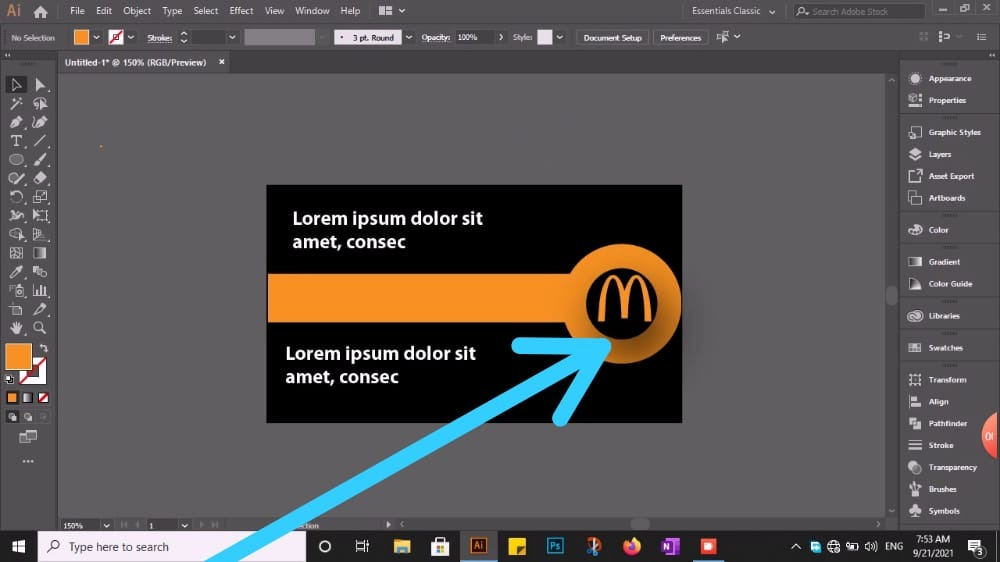Image resolution: width=1000 pixels, height=562 pixels.
Task: Switch to Draw Behind mode
Action: (27, 417)
